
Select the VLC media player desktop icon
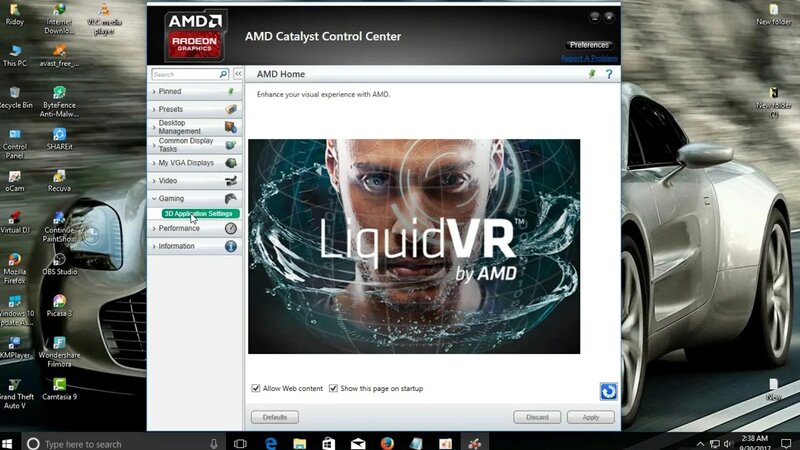pos(104,19)
